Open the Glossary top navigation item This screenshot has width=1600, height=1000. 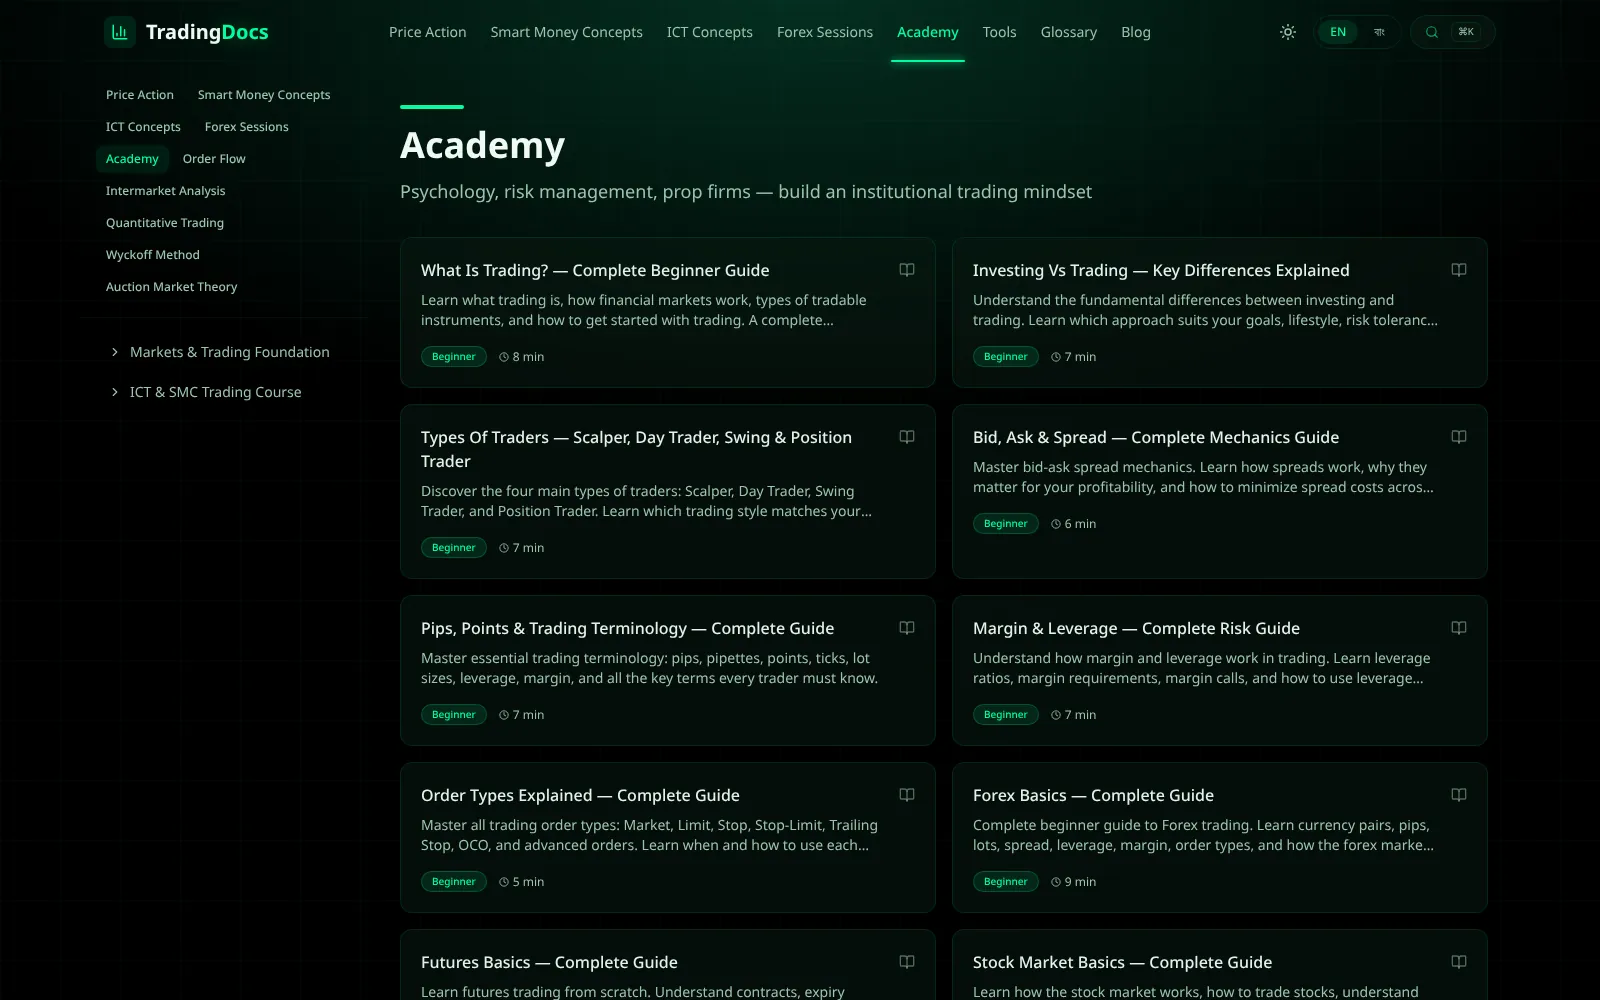point(1069,32)
